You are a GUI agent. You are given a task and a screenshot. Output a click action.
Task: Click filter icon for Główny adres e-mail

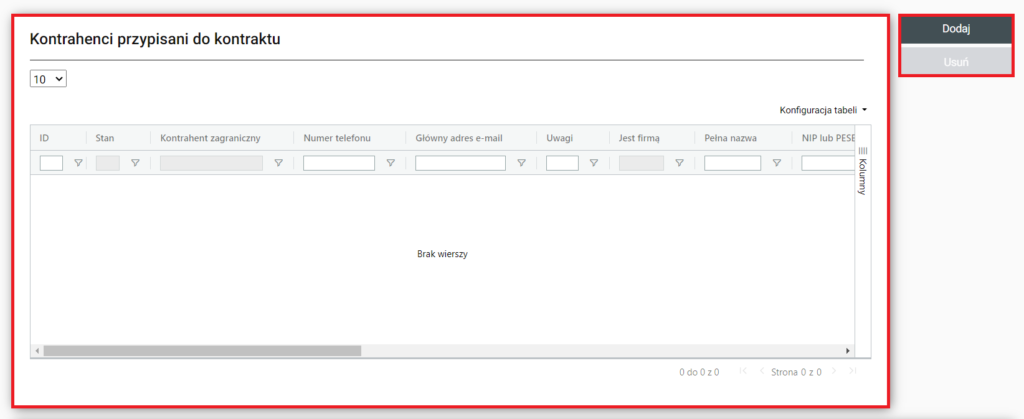[521, 163]
